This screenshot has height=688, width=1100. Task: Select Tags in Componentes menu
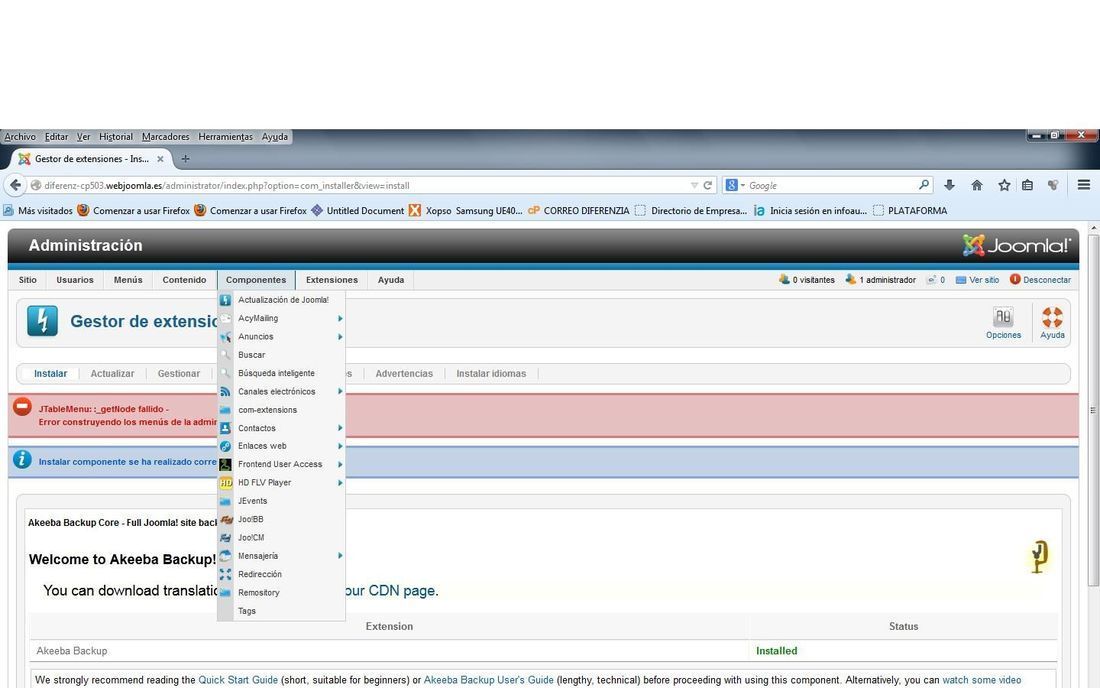[x=247, y=611]
